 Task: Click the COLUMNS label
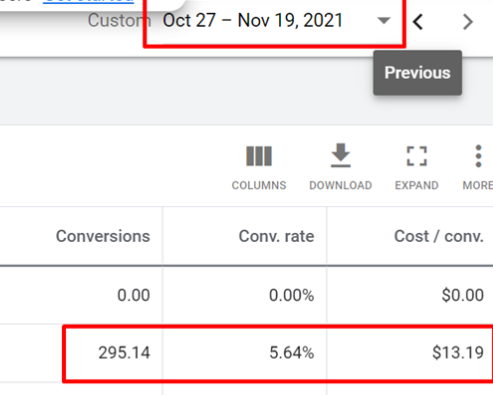pyautogui.click(x=259, y=185)
